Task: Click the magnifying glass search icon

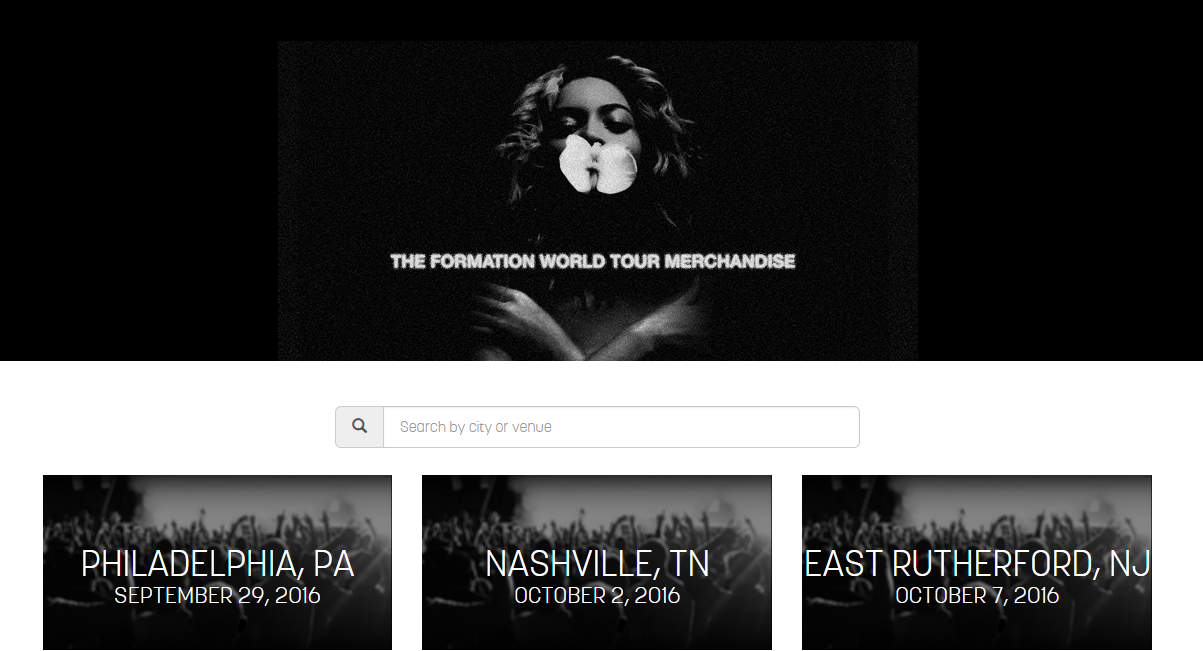Action: 359,426
